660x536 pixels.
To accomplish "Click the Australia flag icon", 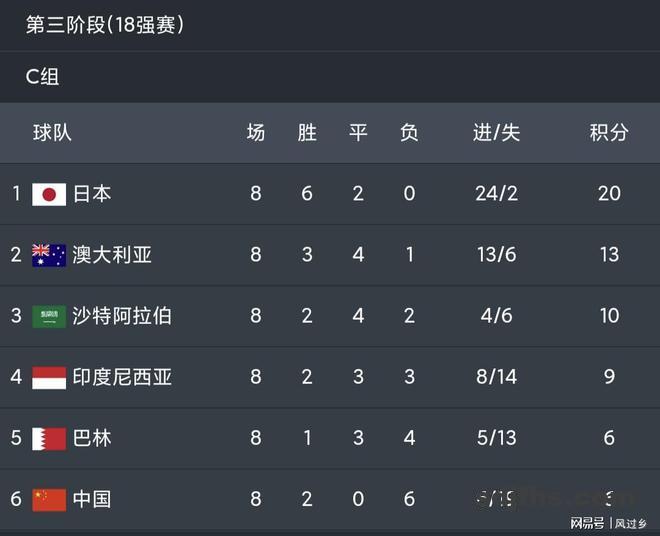I will coord(49,255).
